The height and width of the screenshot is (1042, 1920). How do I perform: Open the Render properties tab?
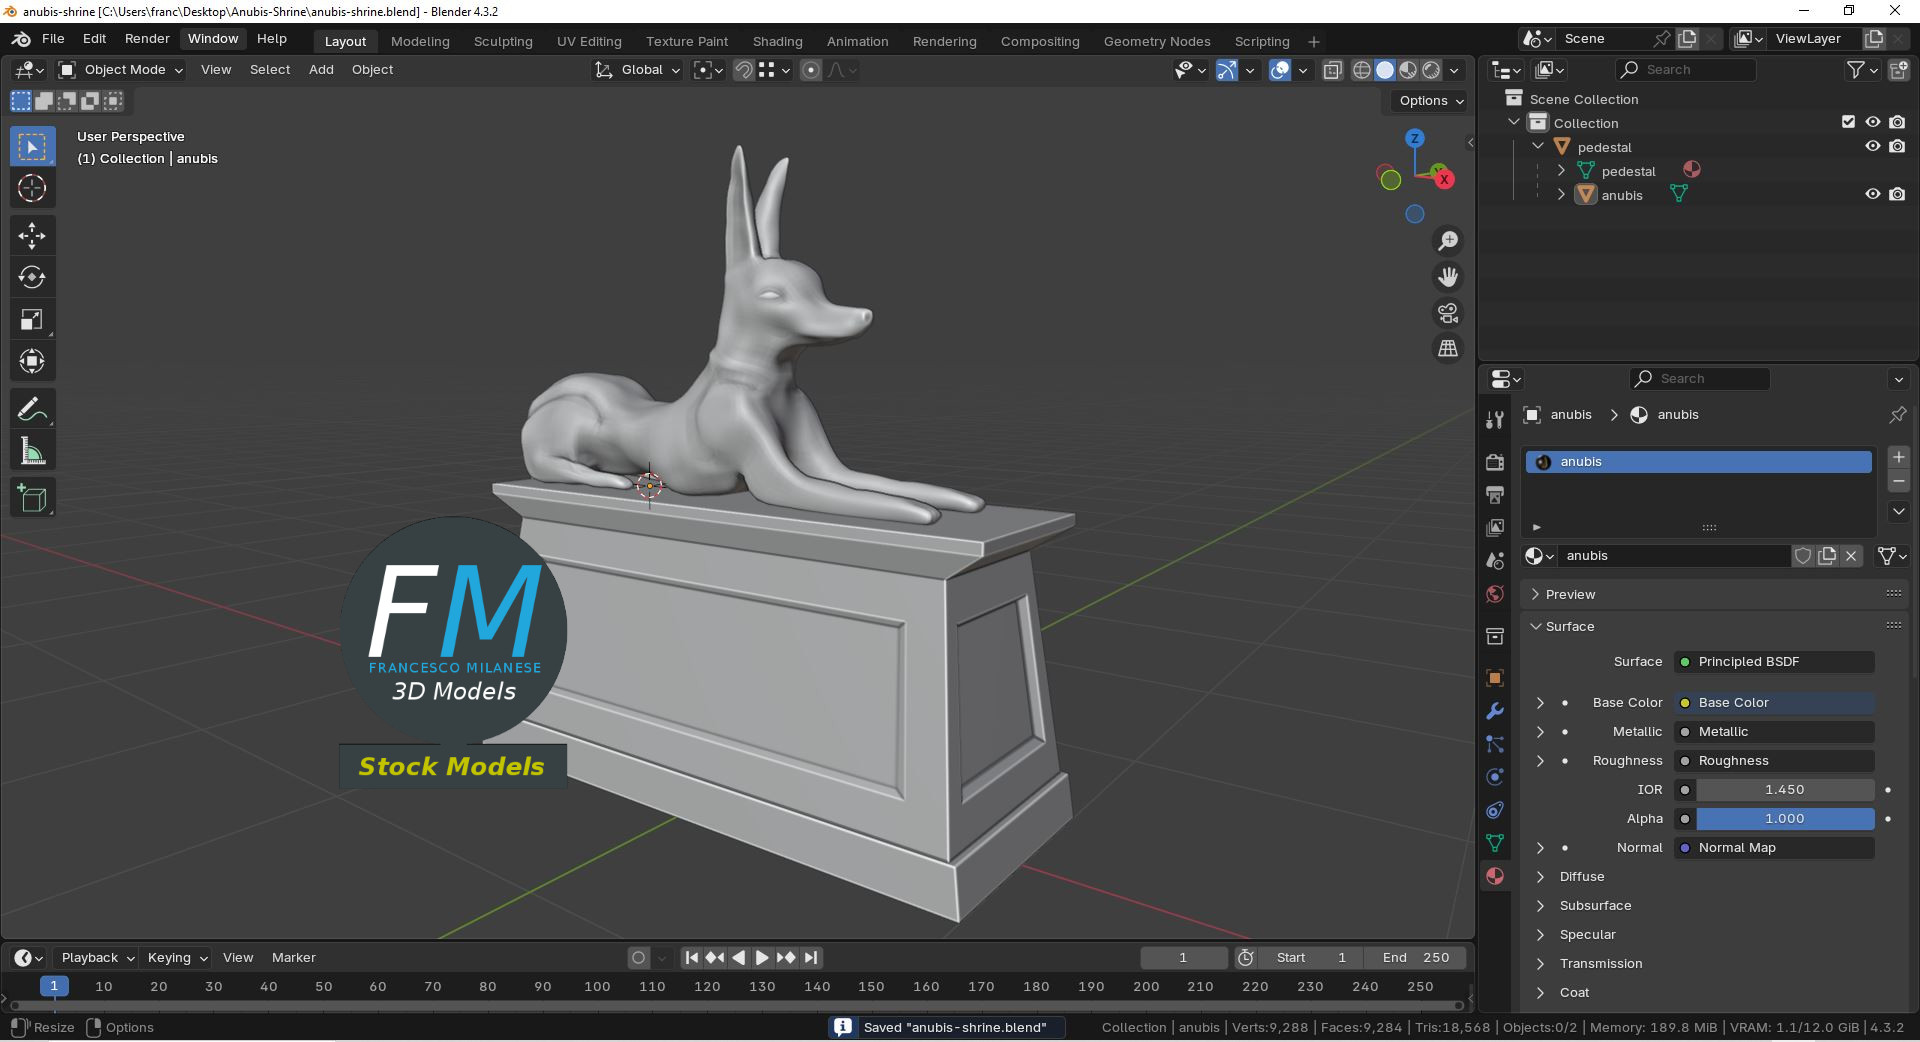tap(1495, 462)
